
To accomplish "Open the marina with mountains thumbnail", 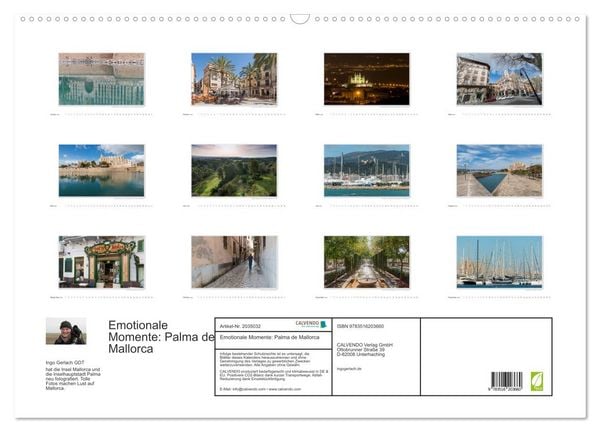I will (x=367, y=170).
